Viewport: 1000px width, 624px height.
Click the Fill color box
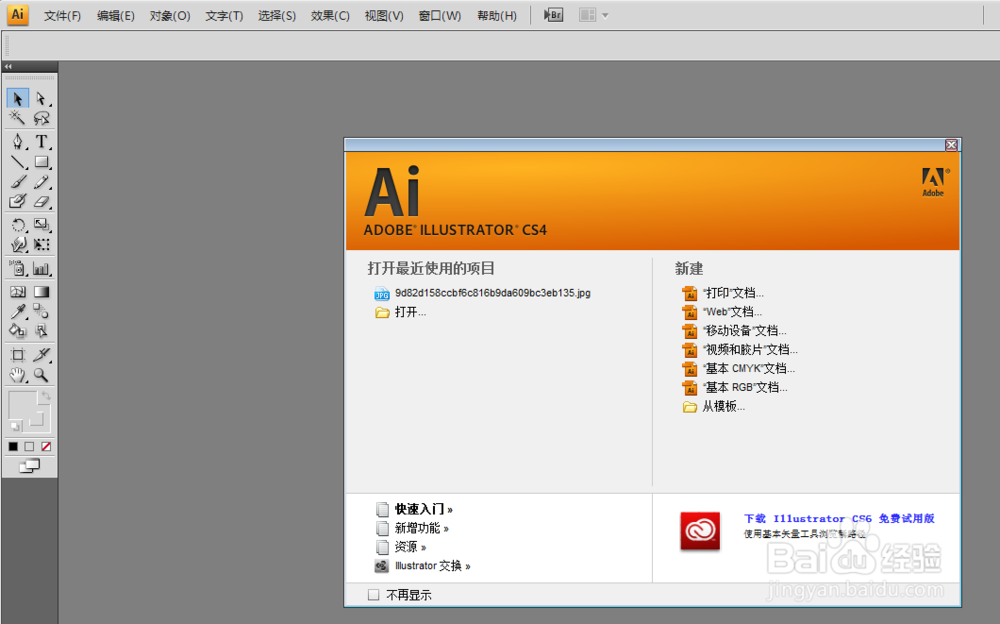(22, 405)
